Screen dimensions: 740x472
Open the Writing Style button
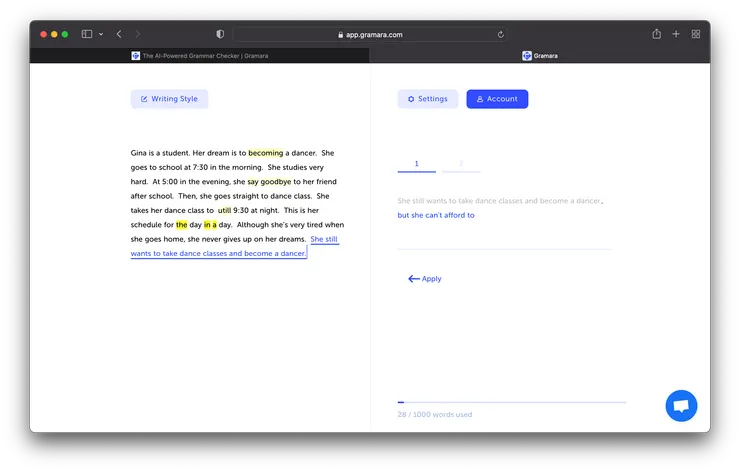pyautogui.click(x=169, y=99)
